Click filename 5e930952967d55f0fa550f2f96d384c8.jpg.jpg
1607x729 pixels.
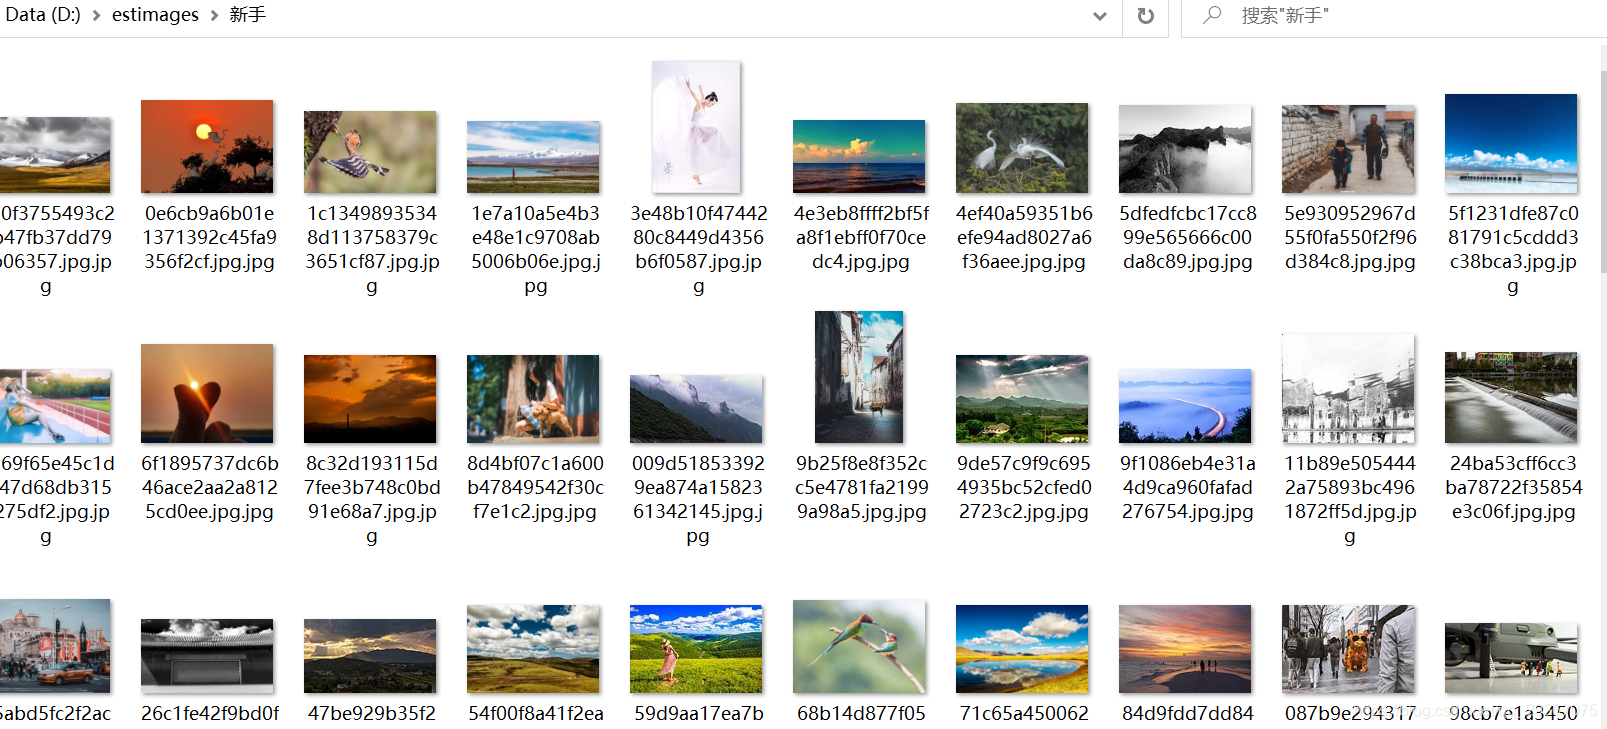click(1350, 237)
